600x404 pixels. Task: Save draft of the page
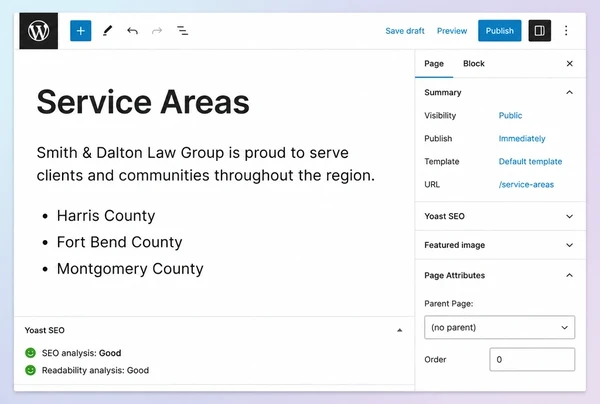click(x=405, y=31)
